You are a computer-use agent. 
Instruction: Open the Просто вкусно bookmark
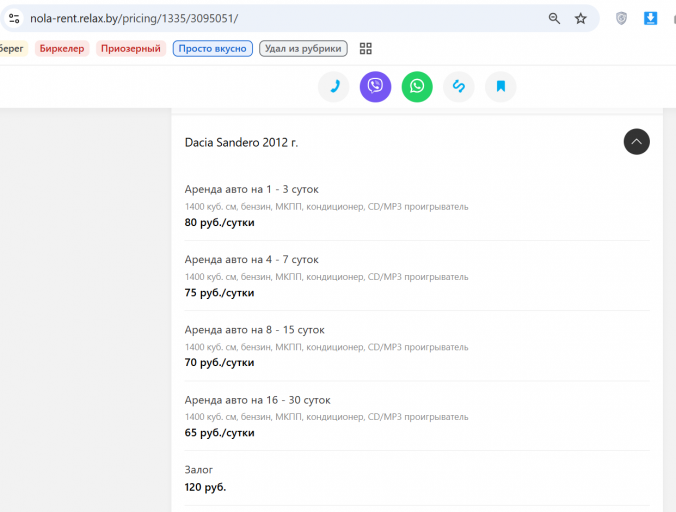[213, 49]
